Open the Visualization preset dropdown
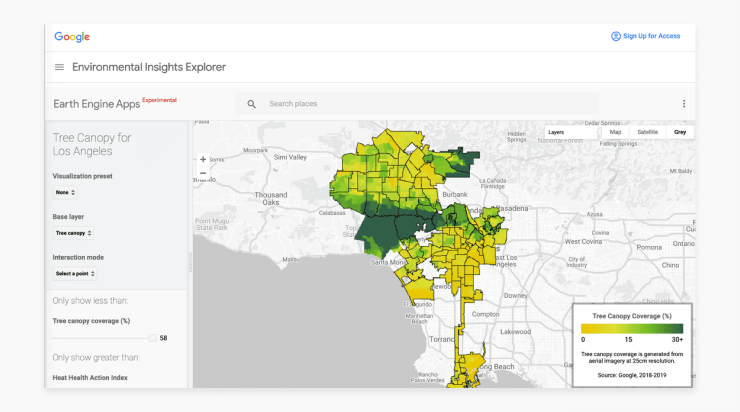Viewport: 740px width, 412px height. tap(65, 193)
